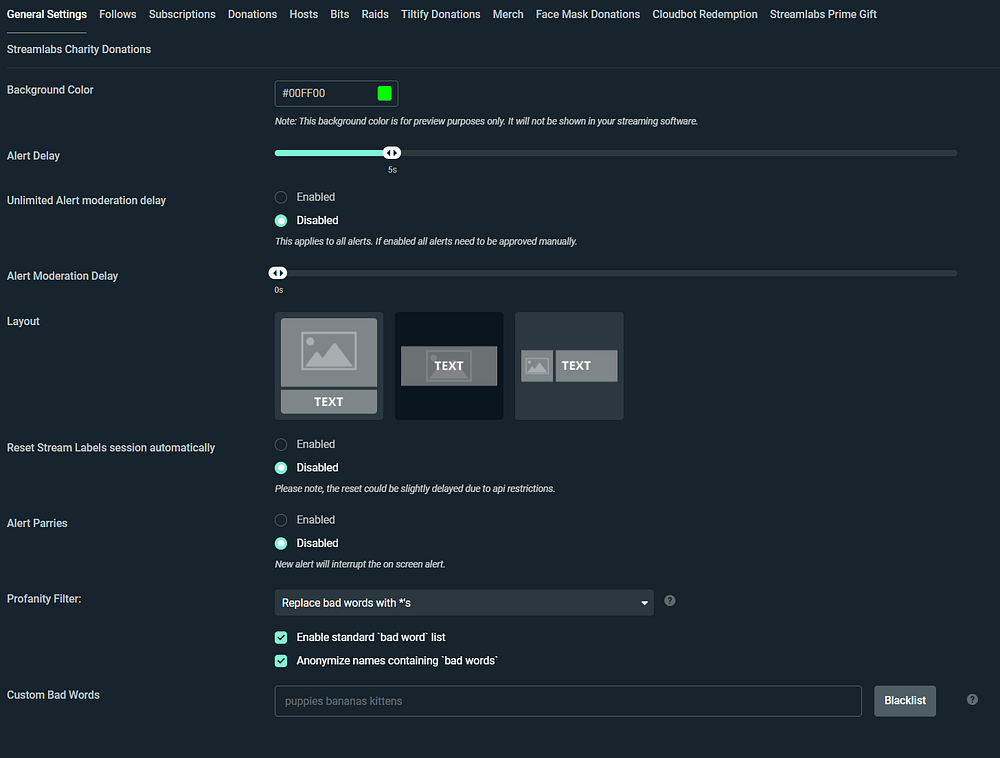The height and width of the screenshot is (758, 1000).
Task: Click the Custom Bad Words input field
Action: pos(568,701)
